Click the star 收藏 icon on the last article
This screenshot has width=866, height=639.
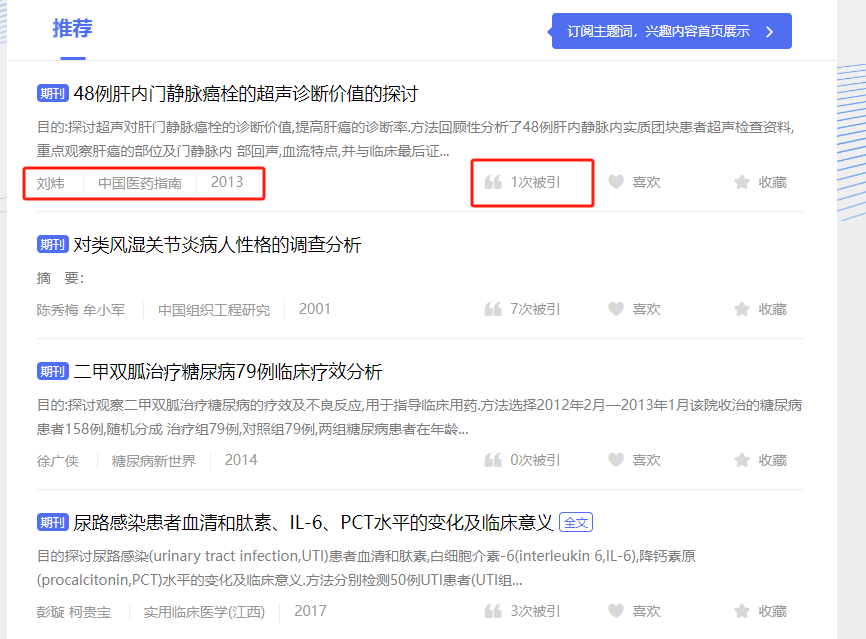pos(742,610)
